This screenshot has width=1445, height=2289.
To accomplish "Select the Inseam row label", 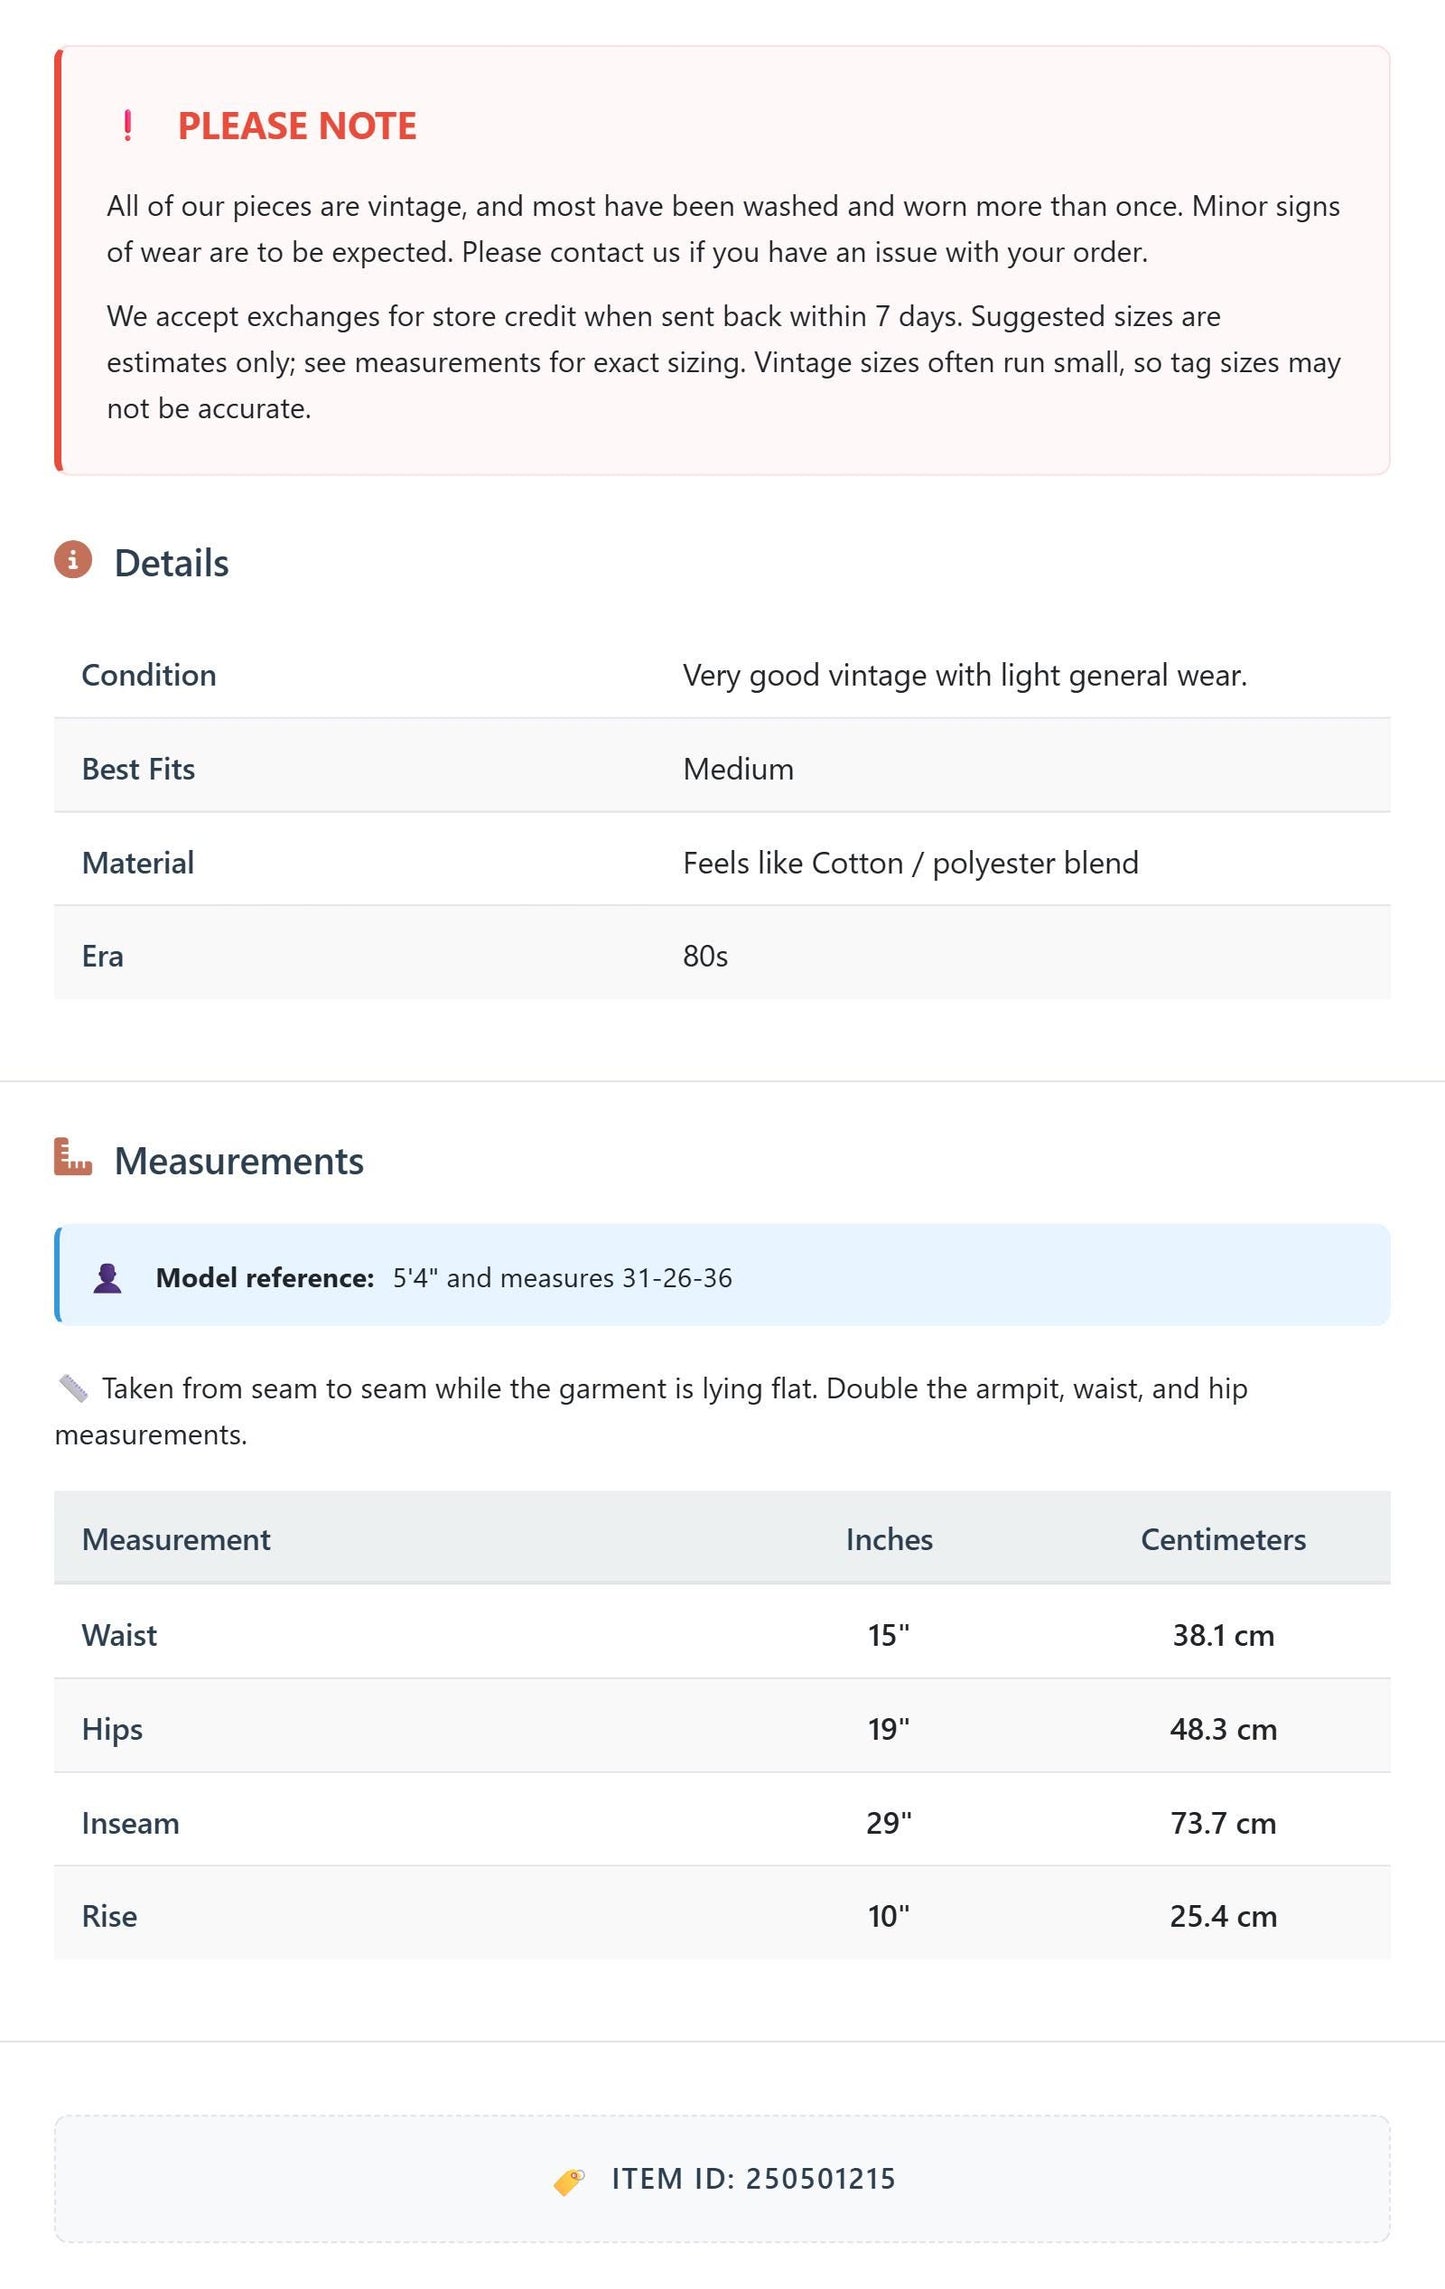I will 131,1823.
